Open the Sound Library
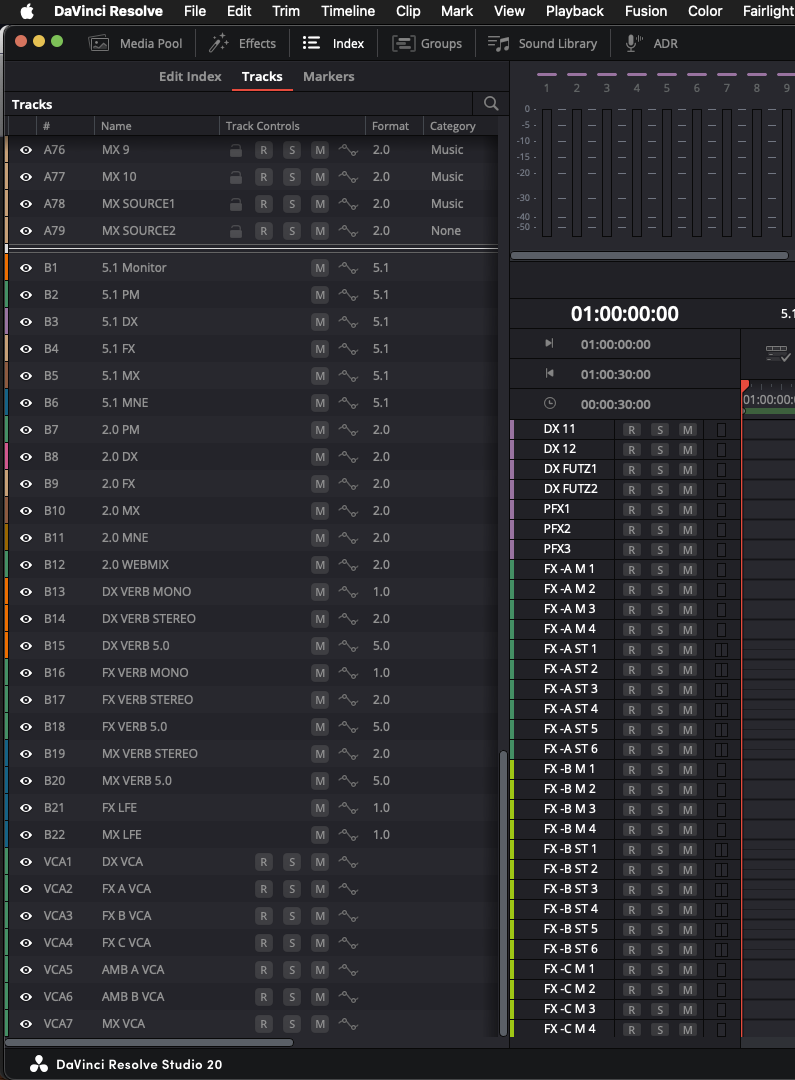The width and height of the screenshot is (795, 1080). point(543,43)
